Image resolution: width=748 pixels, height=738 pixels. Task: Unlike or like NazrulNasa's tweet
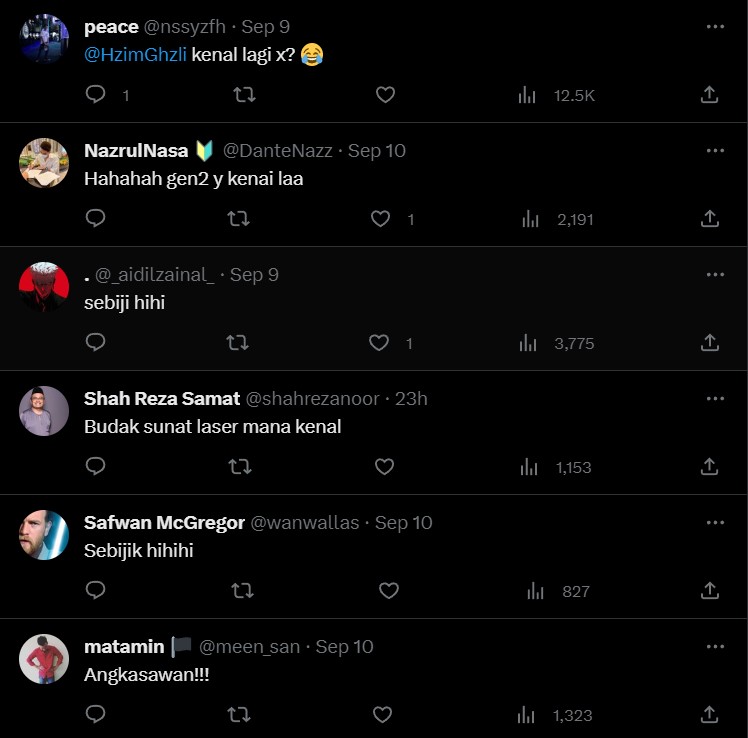(x=380, y=219)
